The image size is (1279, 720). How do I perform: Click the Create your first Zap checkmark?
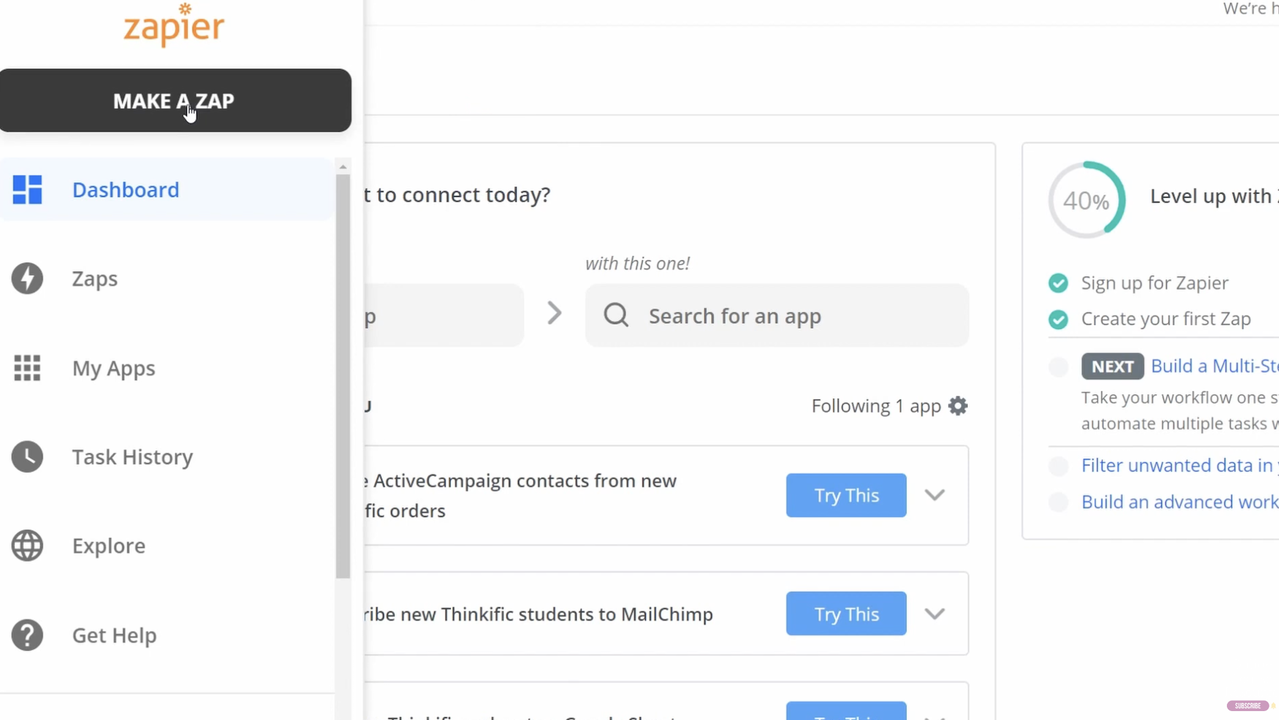point(1058,319)
